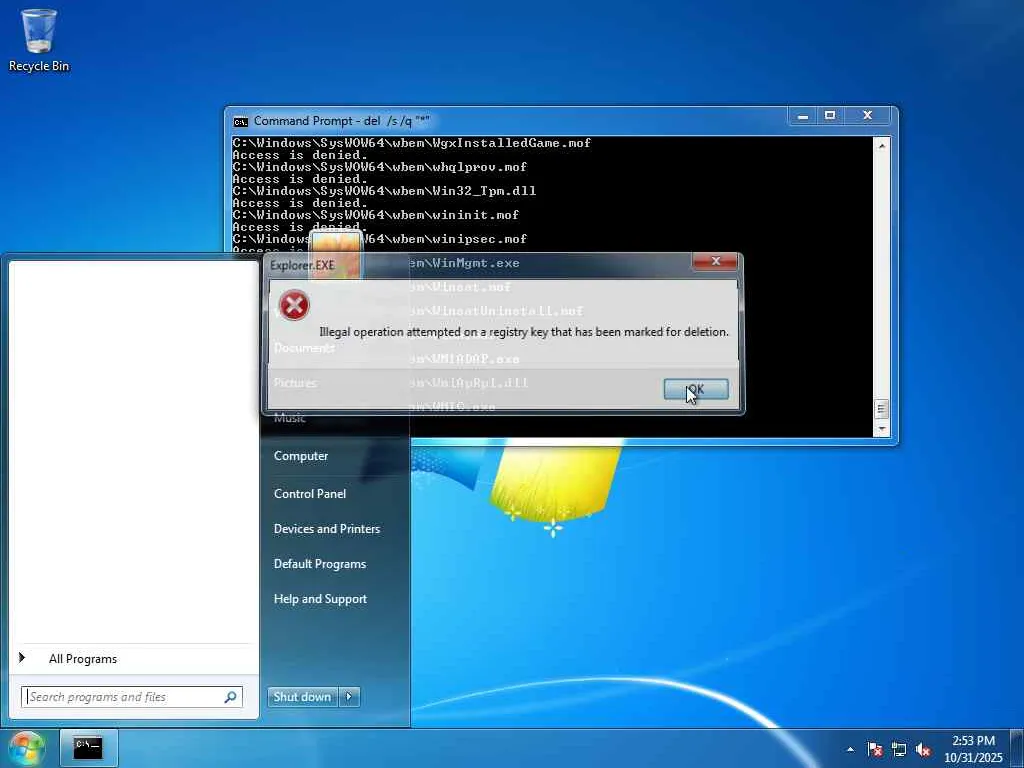Open Music from the Start menu

click(x=290, y=419)
